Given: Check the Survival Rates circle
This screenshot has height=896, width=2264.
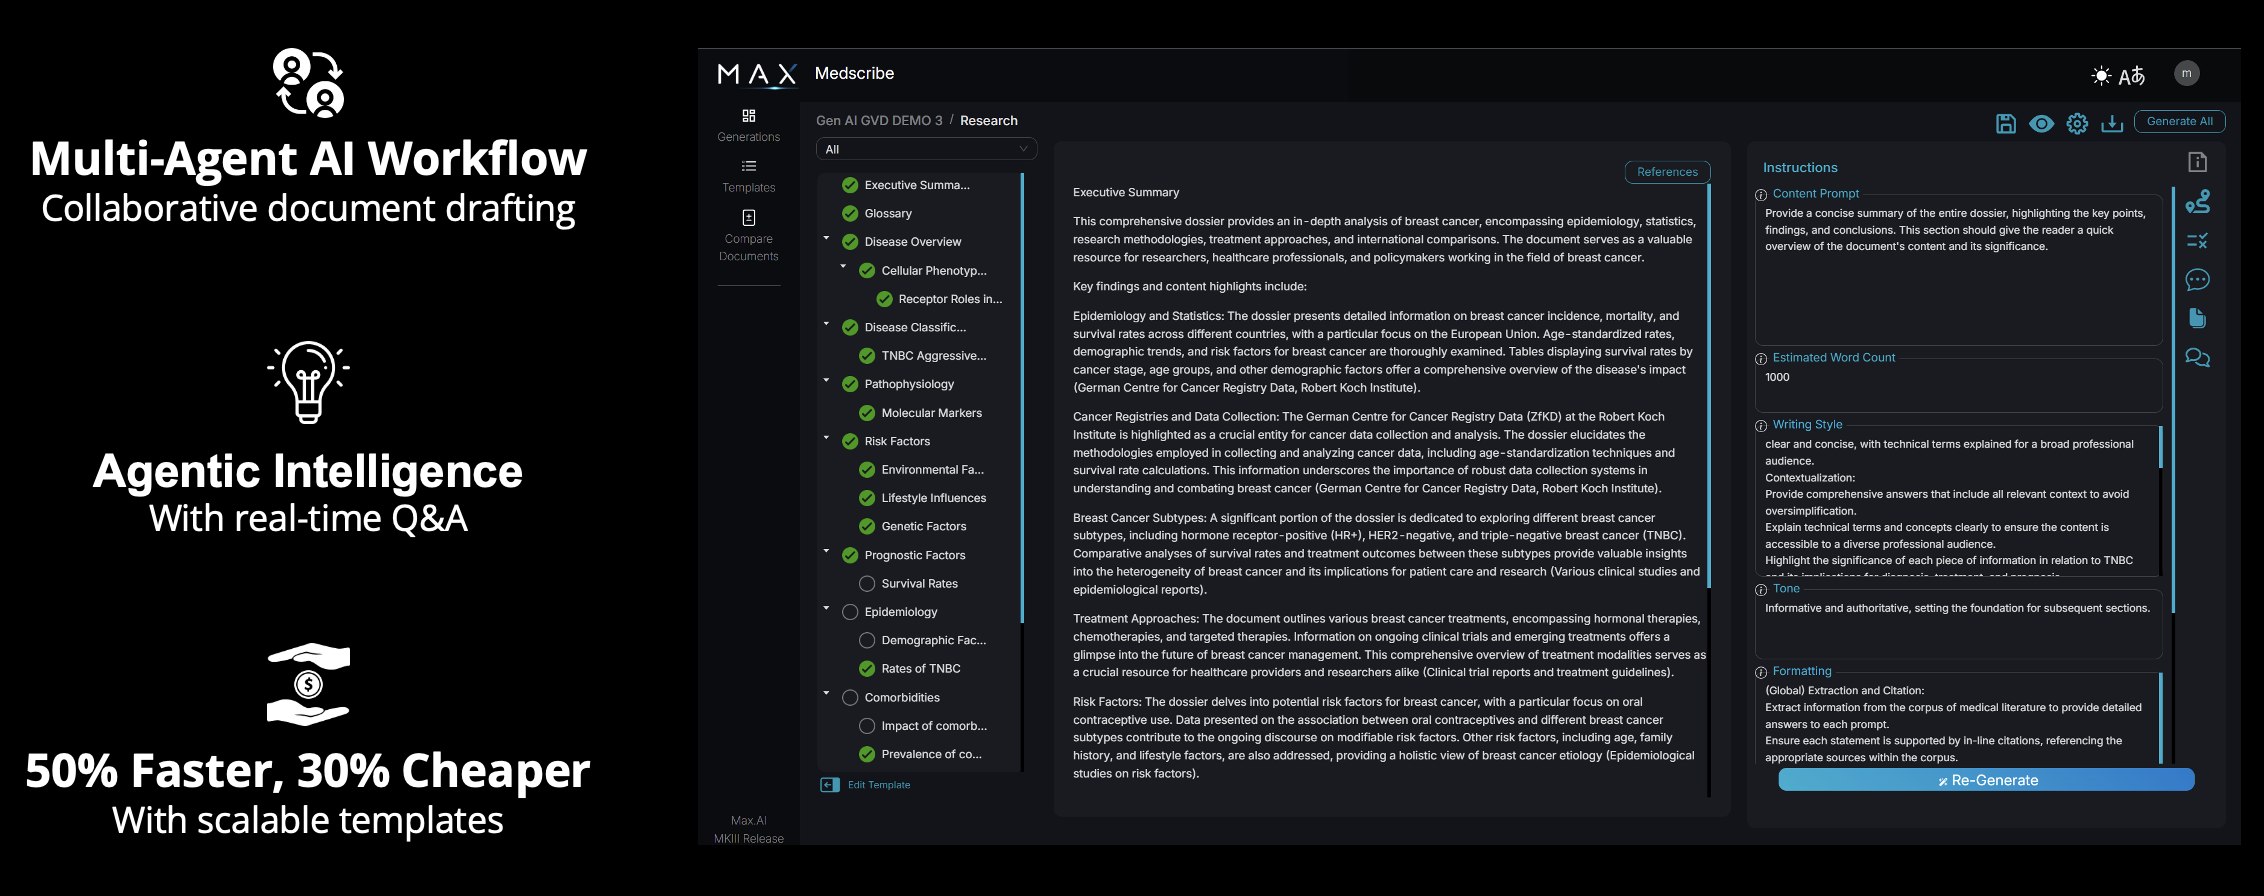Looking at the screenshot, I should 867,584.
